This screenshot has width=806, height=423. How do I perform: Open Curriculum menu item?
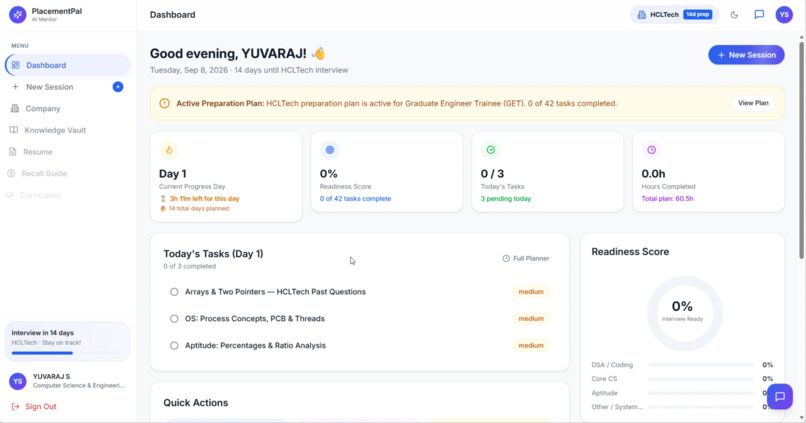coord(67,195)
